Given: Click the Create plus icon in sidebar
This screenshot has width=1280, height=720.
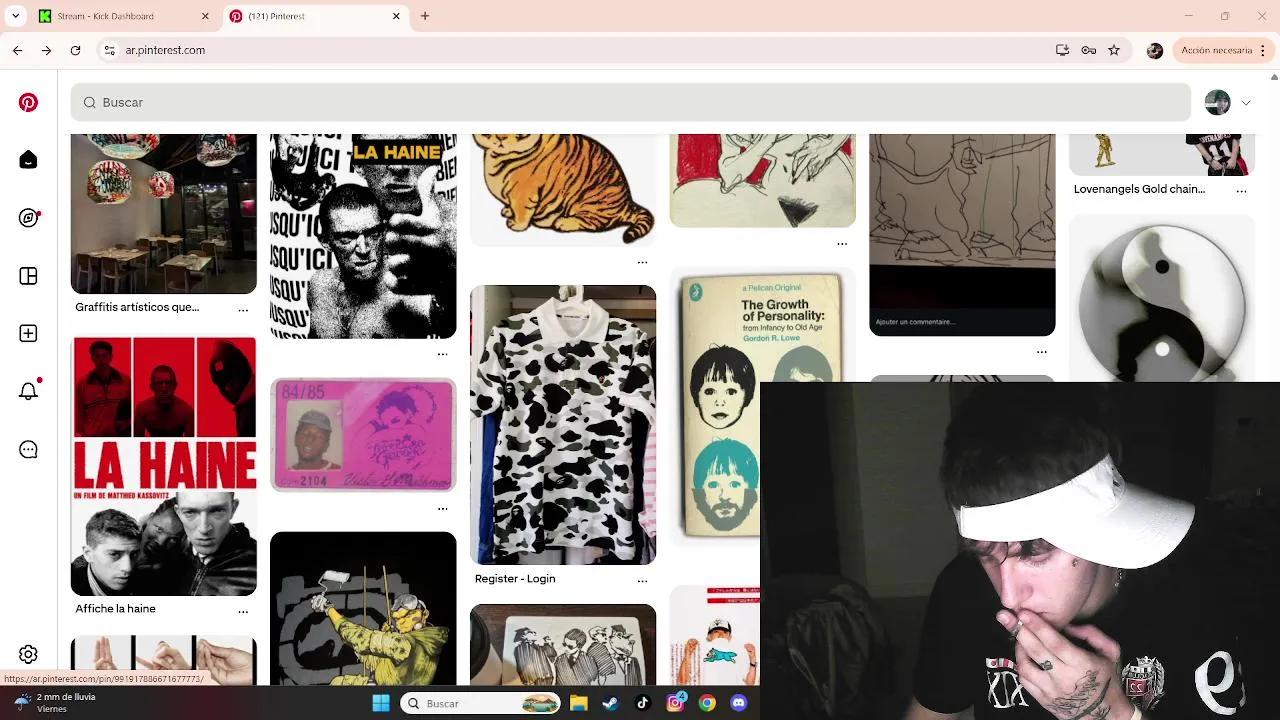Looking at the screenshot, I should [28, 333].
